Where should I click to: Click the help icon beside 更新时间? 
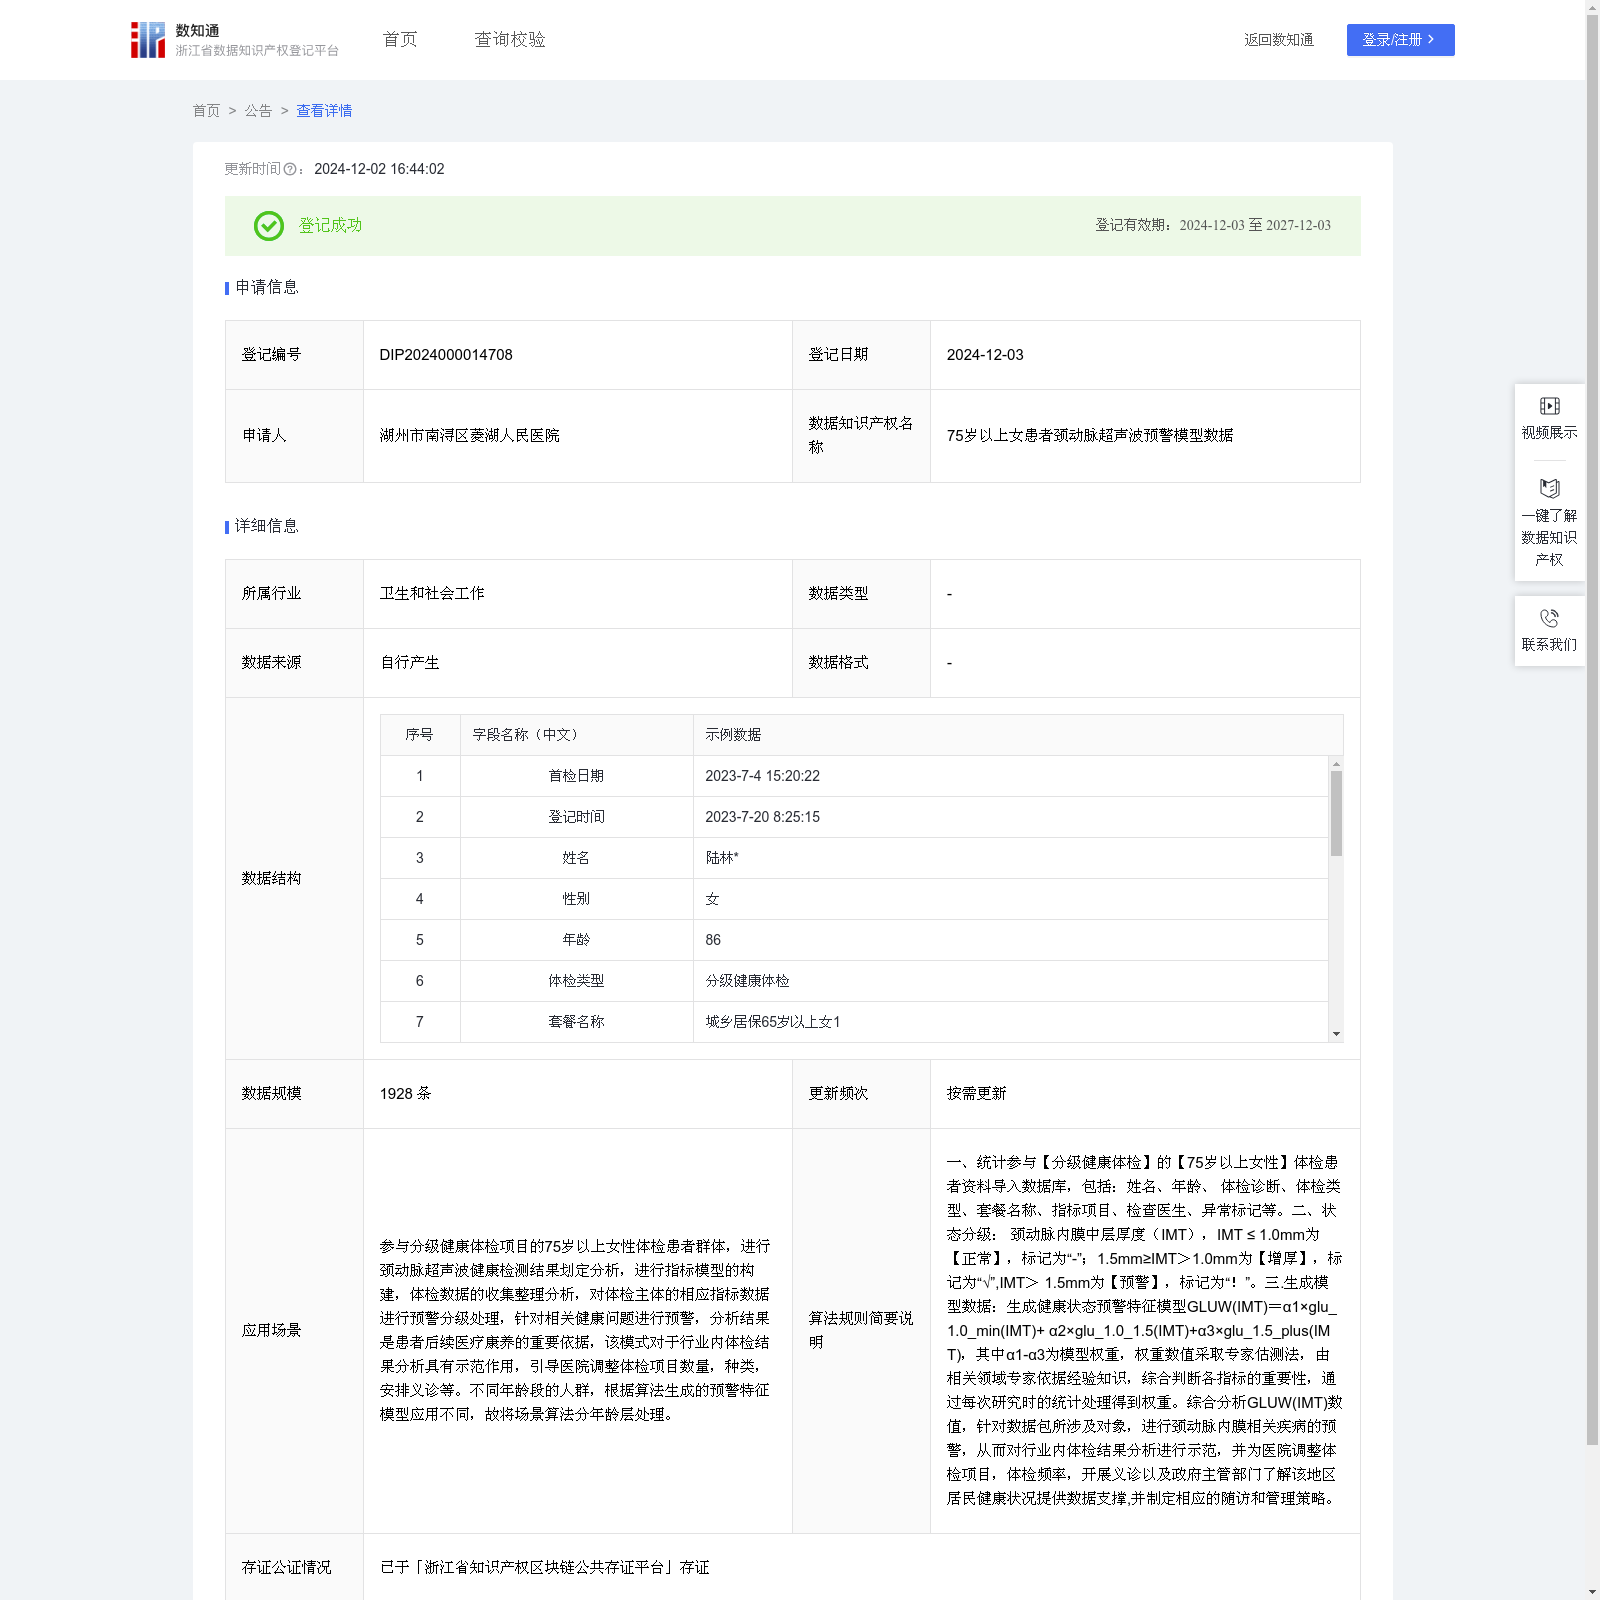pyautogui.click(x=290, y=170)
